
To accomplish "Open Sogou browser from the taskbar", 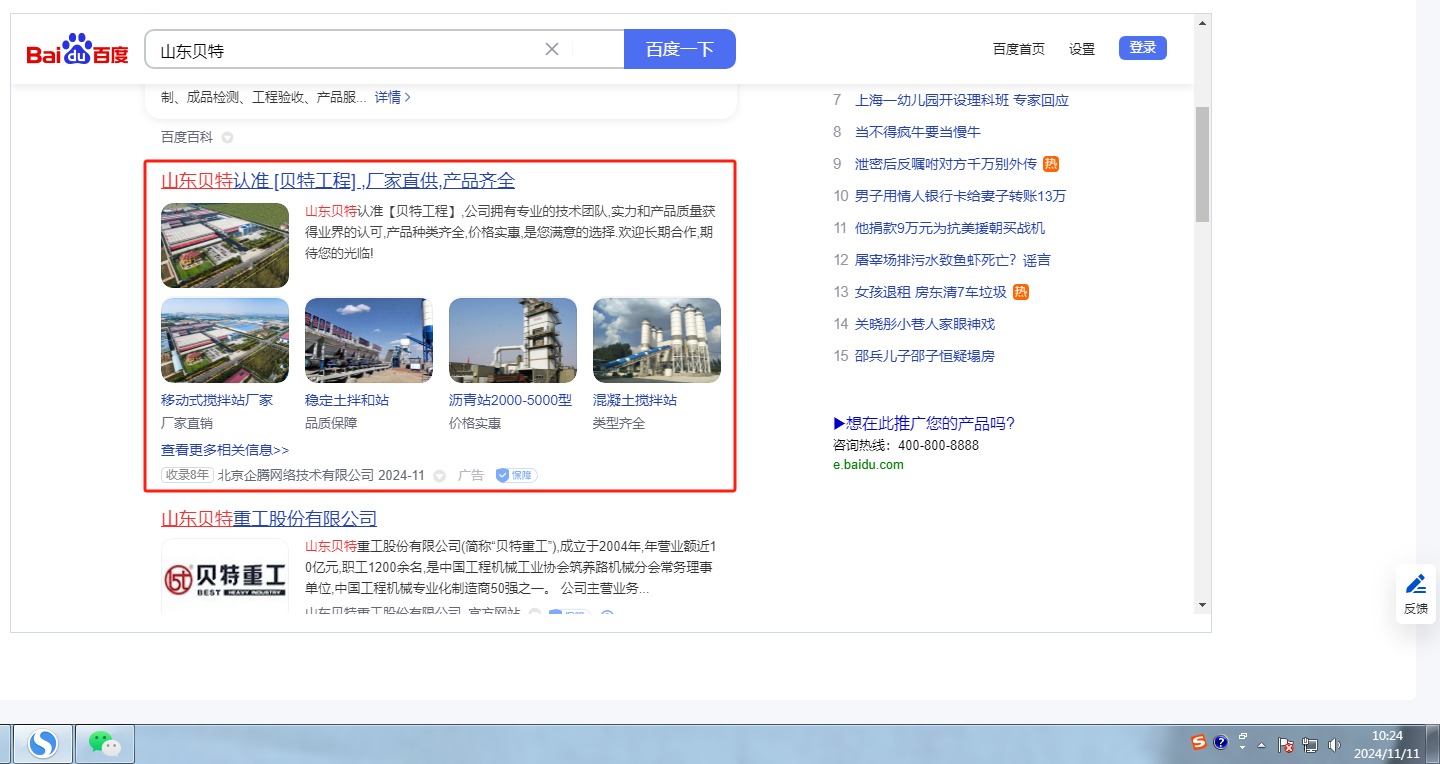I will coord(42,743).
